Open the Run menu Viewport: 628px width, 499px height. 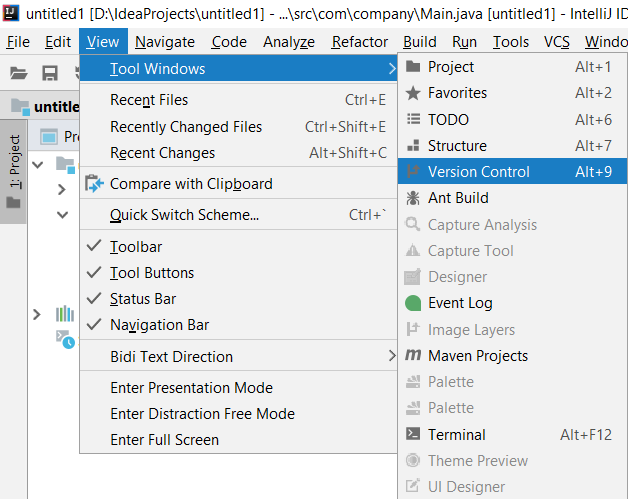[x=464, y=42]
